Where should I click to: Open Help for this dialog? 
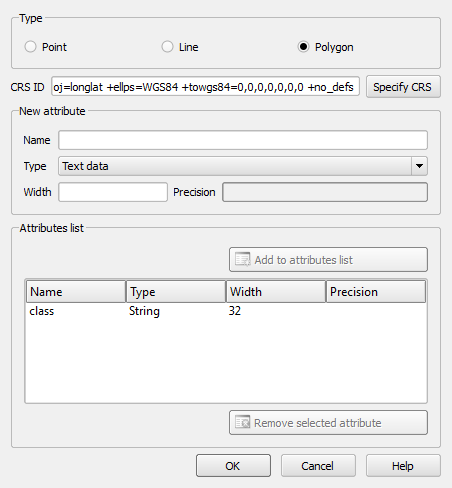pos(403,466)
